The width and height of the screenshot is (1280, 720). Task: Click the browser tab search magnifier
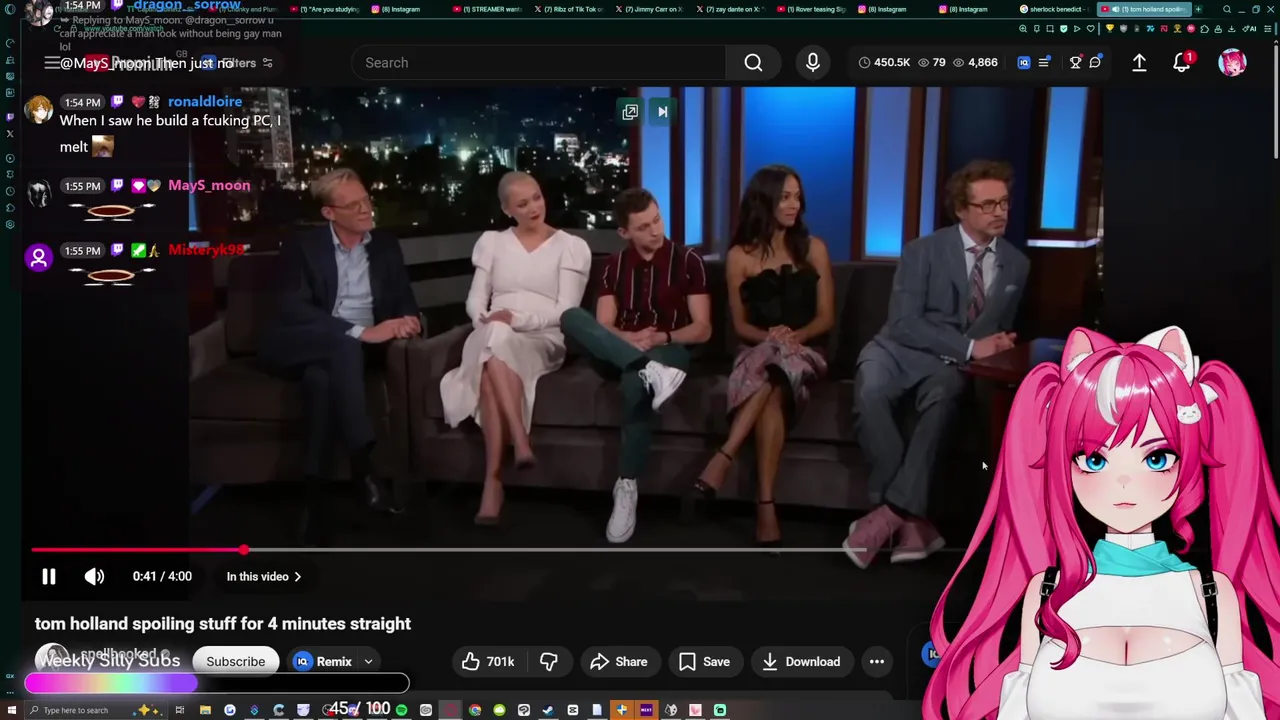[x=1227, y=9]
